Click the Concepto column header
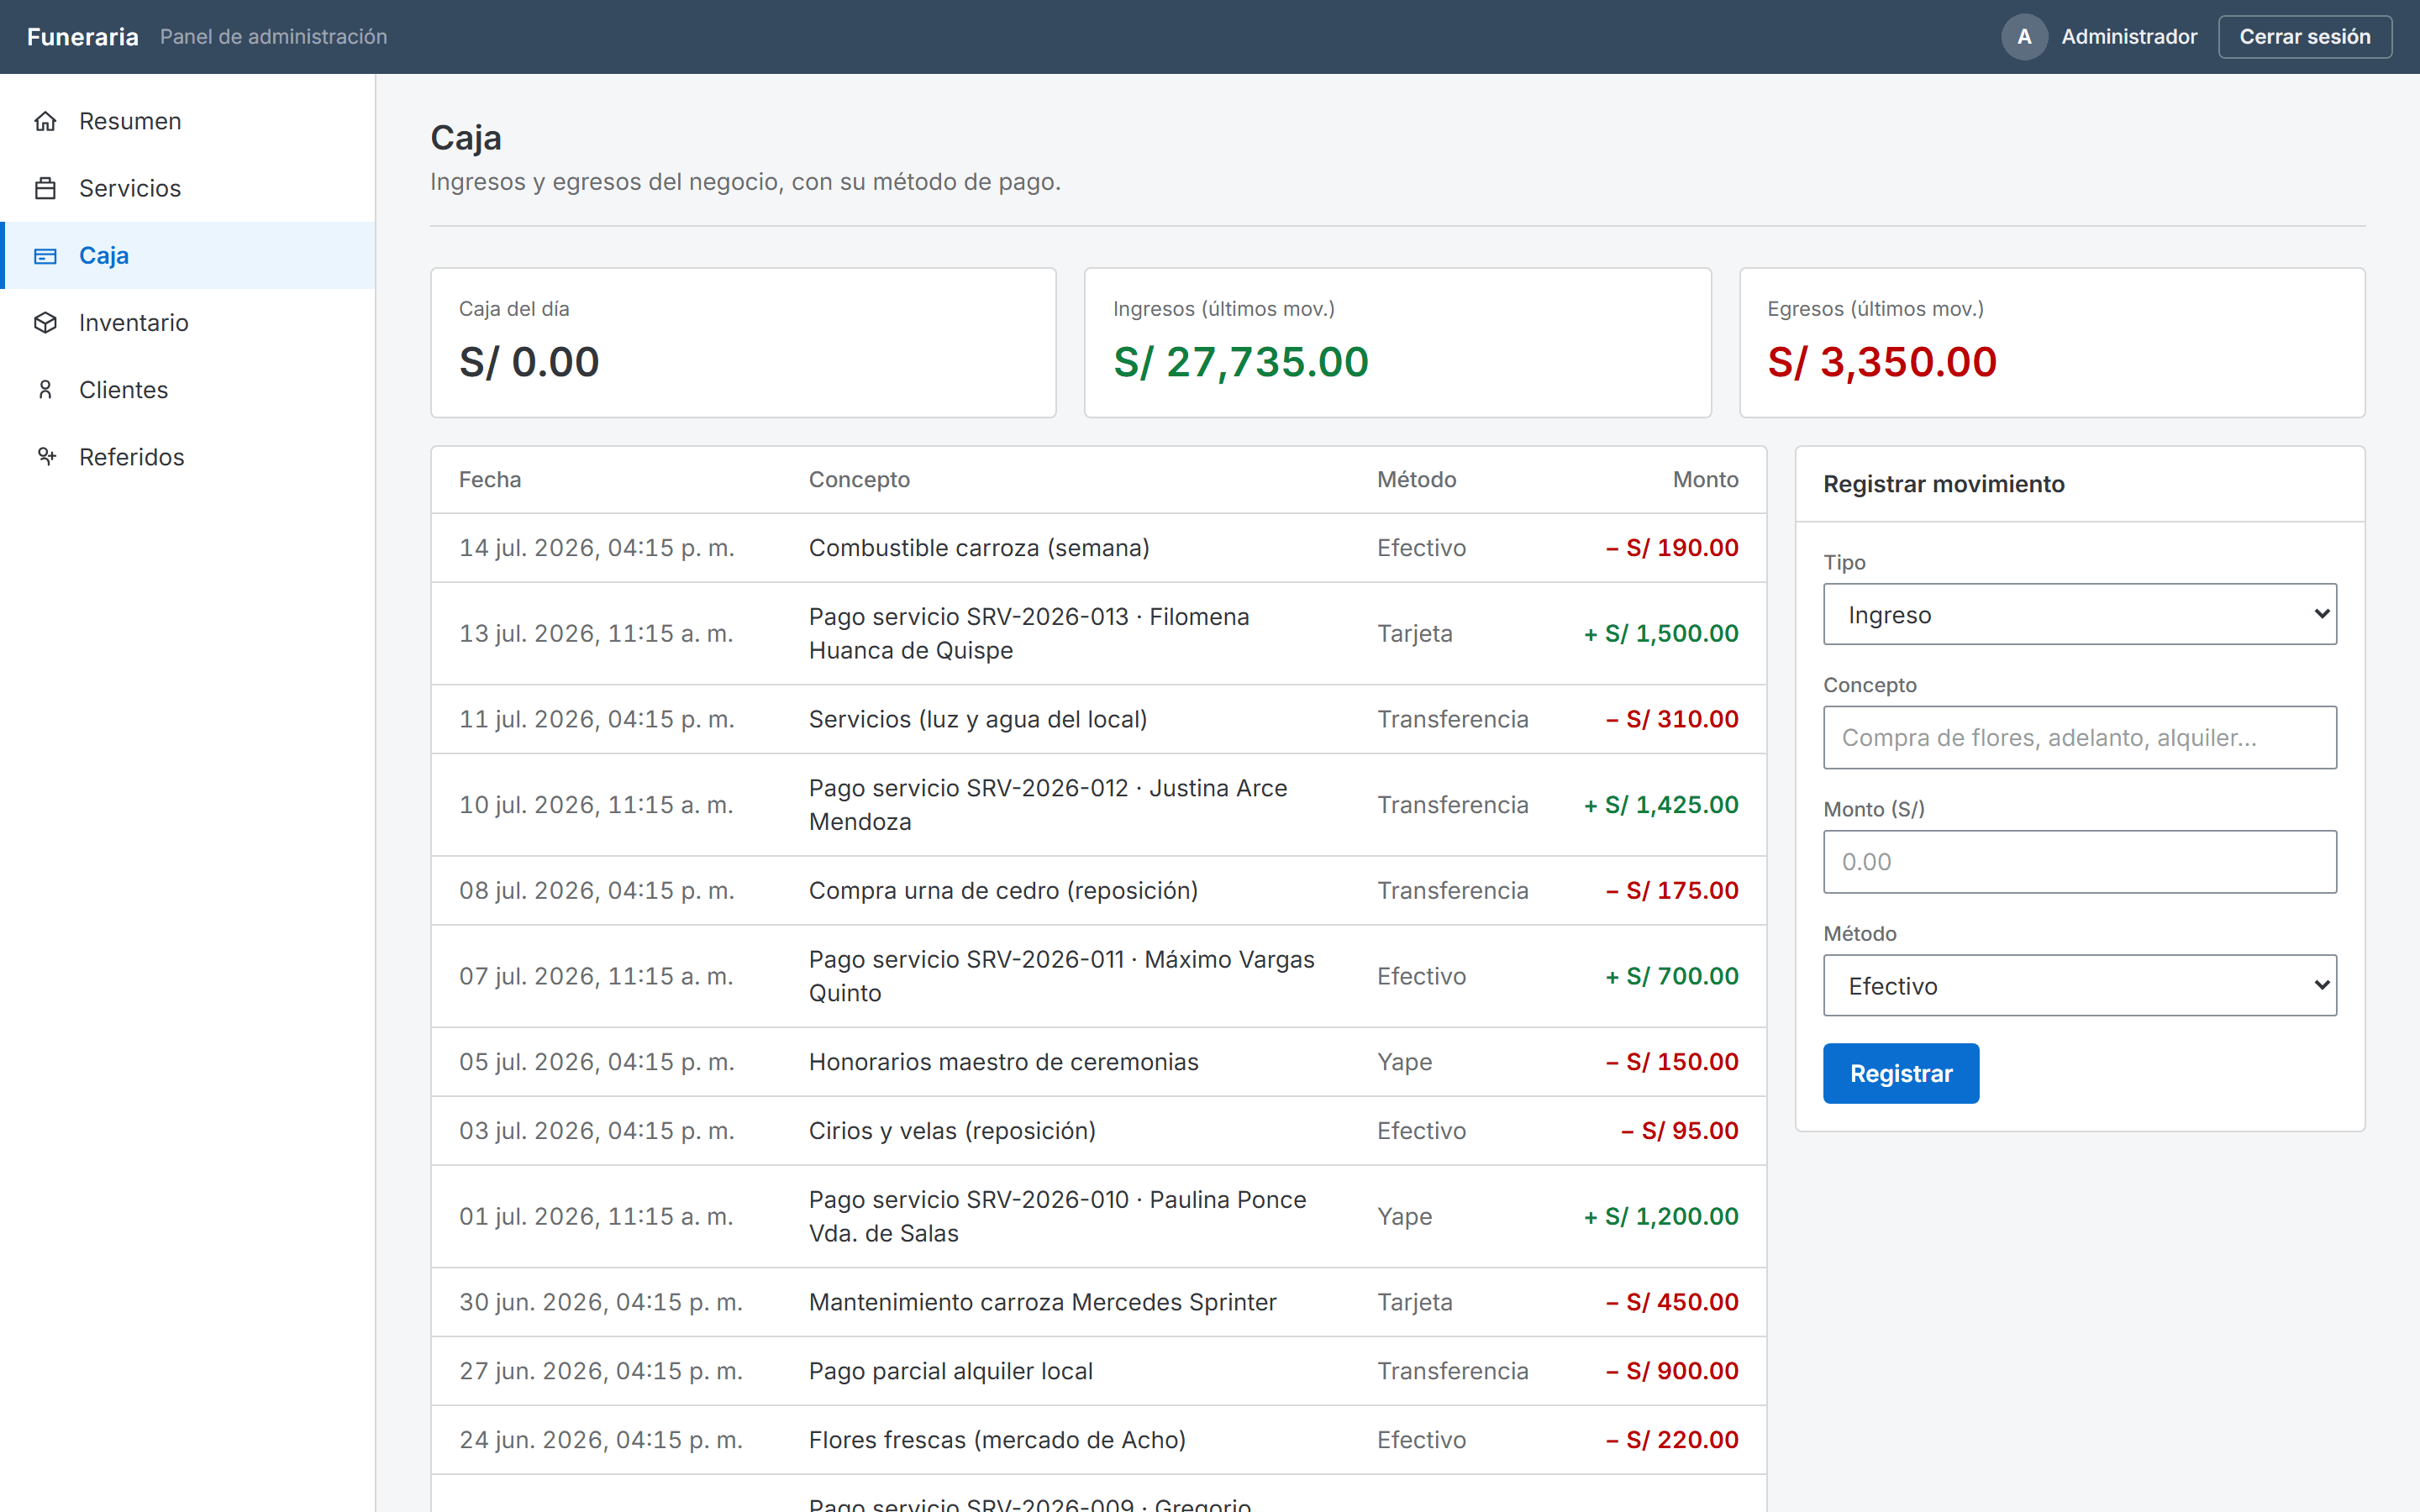Viewport: 2420px width, 1512px height. [859, 479]
